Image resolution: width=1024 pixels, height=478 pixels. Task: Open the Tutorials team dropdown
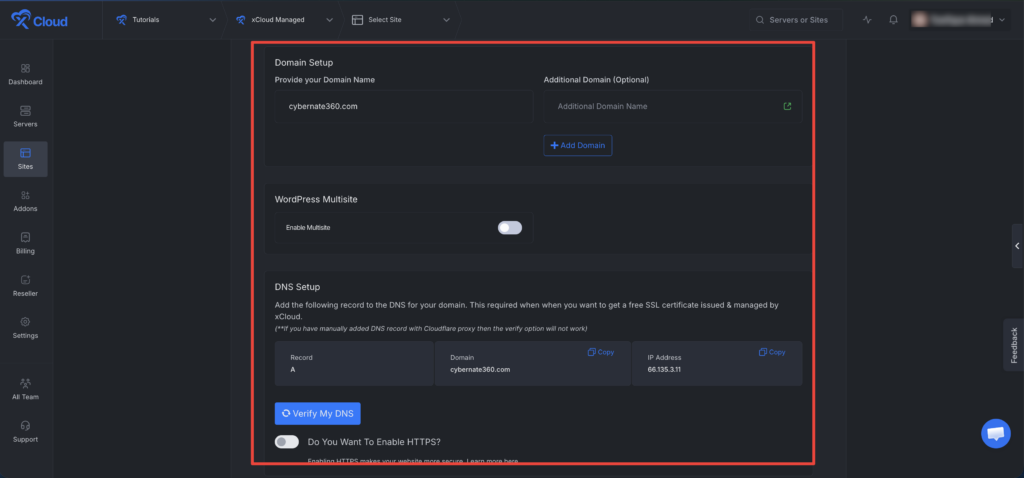click(x=165, y=20)
